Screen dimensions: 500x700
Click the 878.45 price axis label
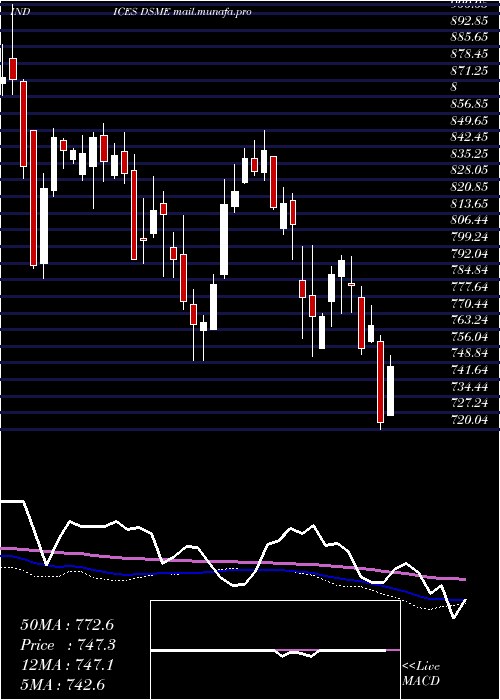469,54
